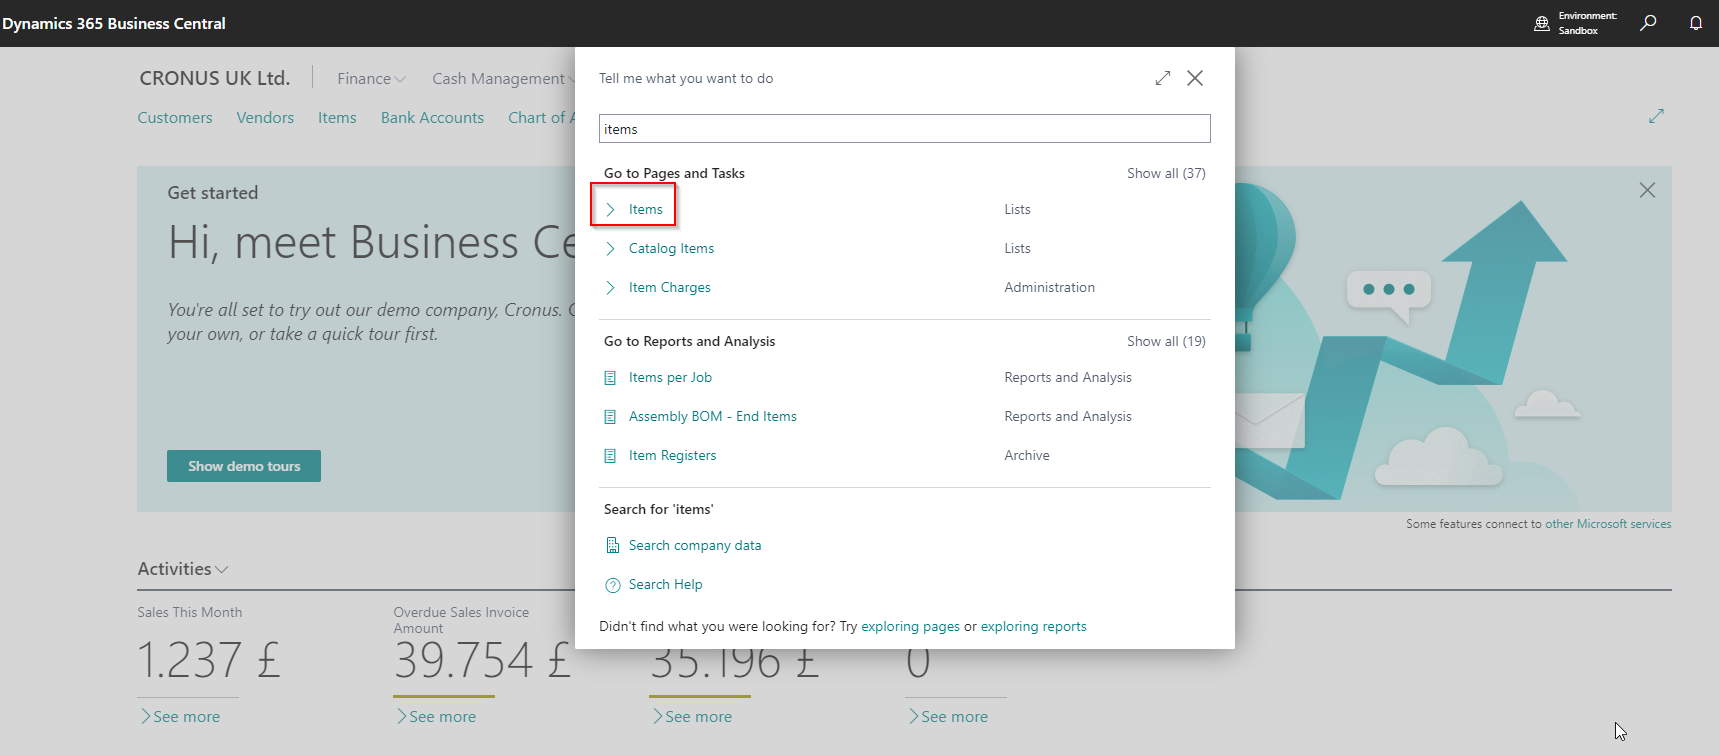The width and height of the screenshot is (1719, 755).
Task: Open the search magnifier icon in top bar
Action: 1648,23
